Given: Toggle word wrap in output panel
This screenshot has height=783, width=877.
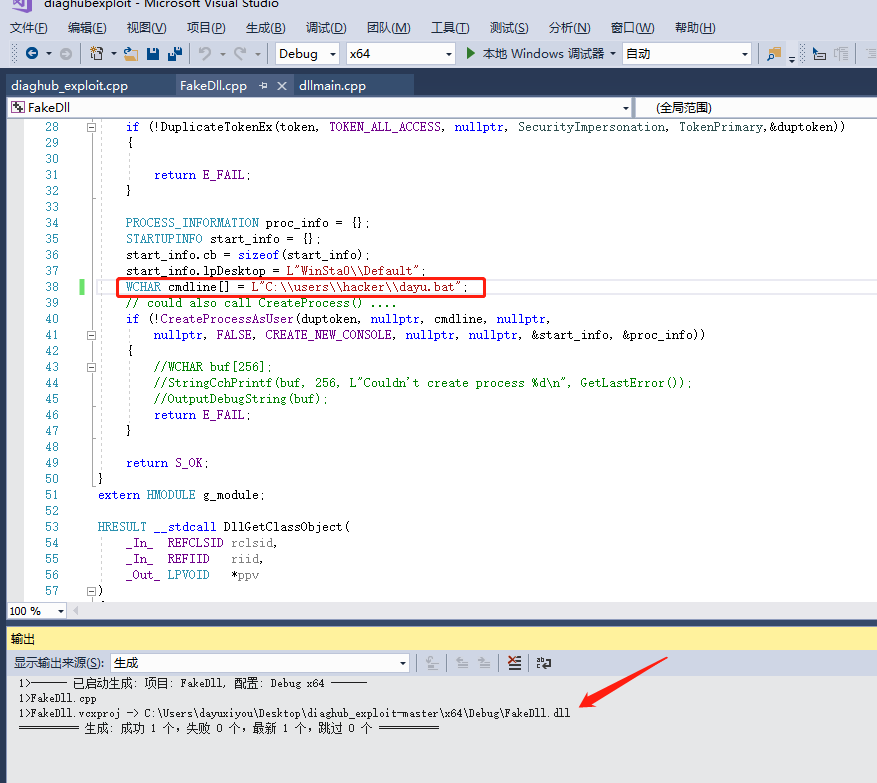Looking at the screenshot, I should 544,663.
